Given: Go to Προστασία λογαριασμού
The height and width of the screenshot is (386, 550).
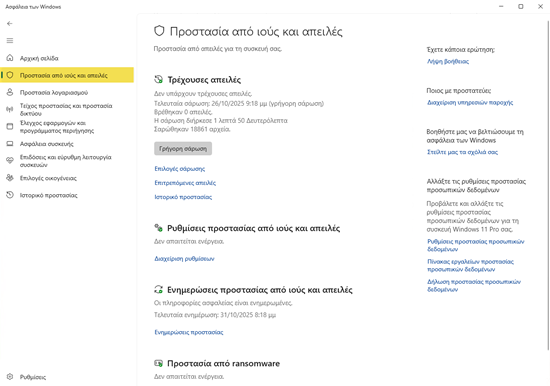Looking at the screenshot, I should [x=67, y=92].
